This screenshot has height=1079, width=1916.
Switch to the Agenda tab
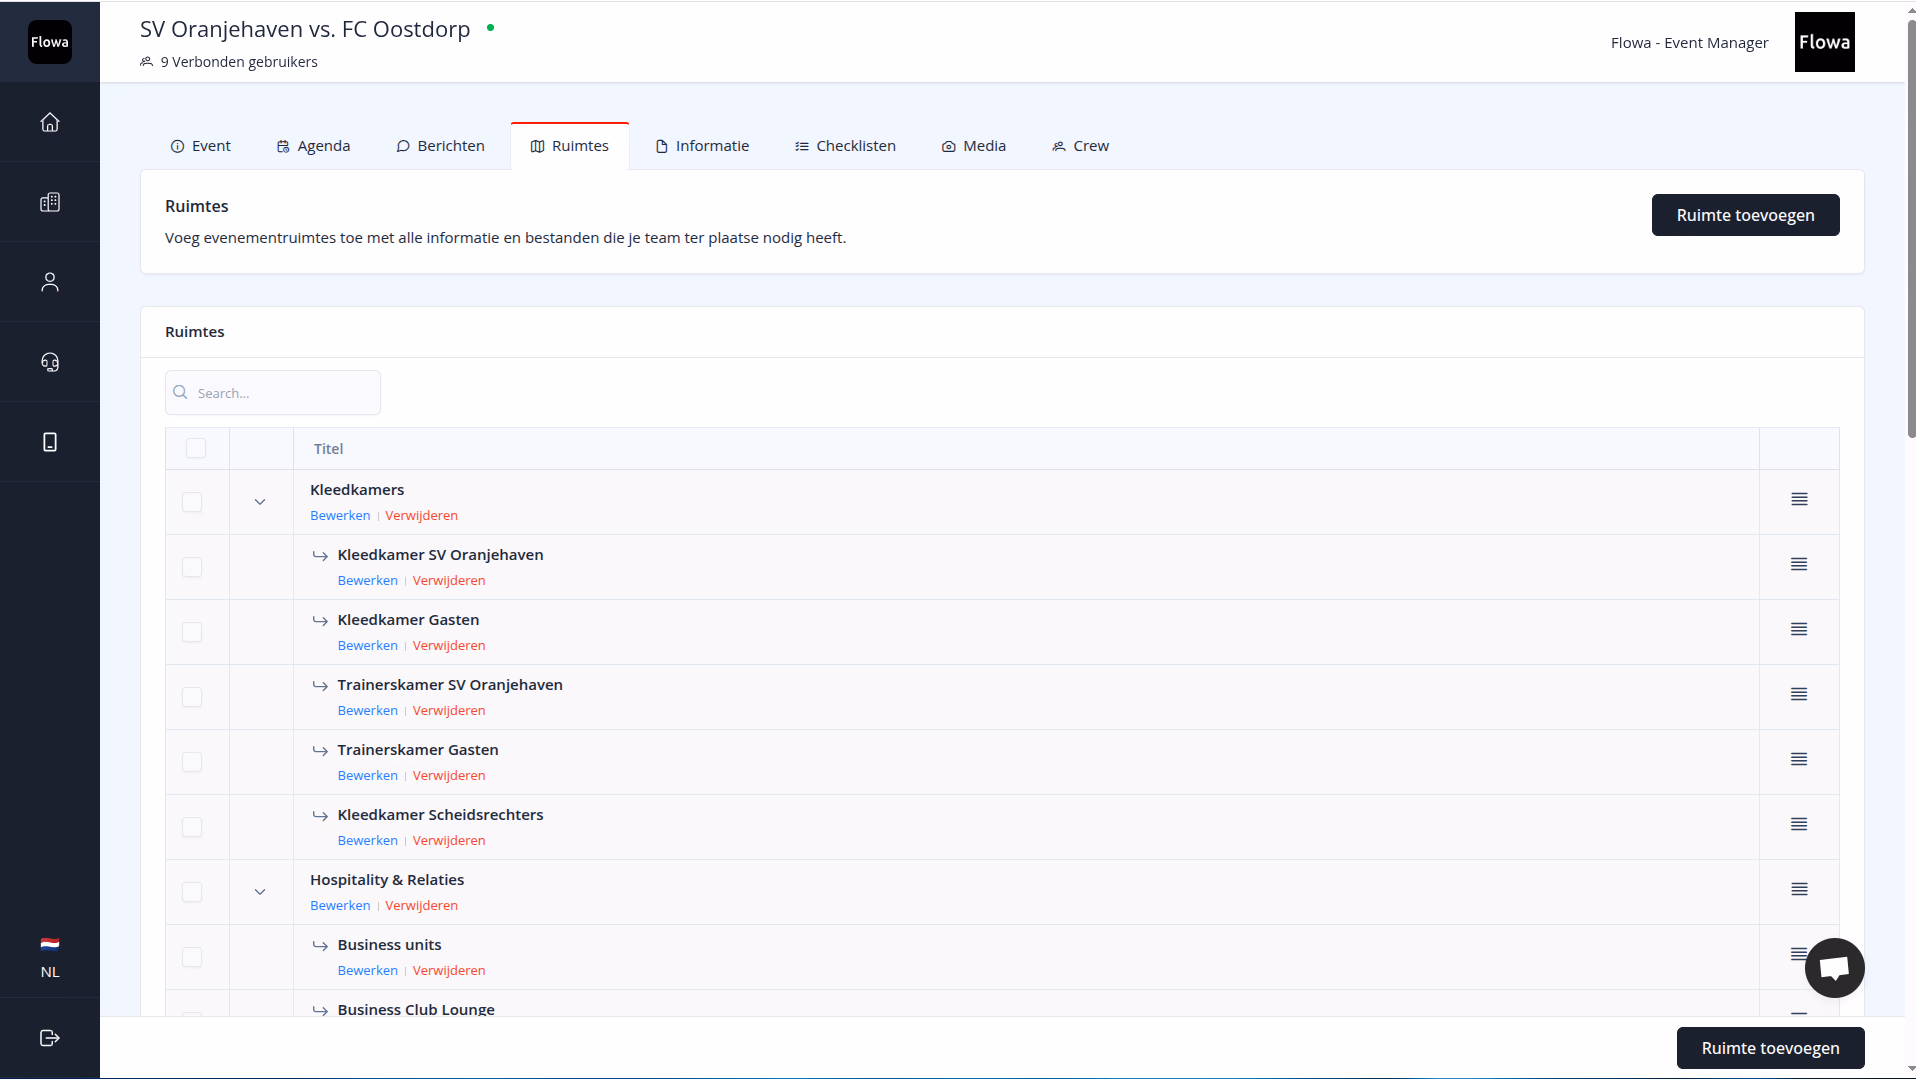313,146
